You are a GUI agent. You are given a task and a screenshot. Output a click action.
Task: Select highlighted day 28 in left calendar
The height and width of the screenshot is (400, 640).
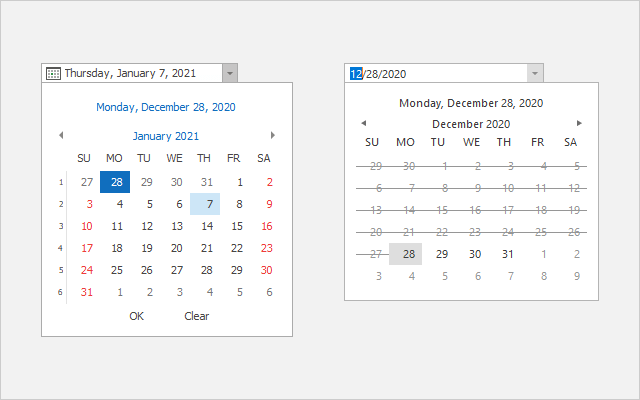click(115, 182)
